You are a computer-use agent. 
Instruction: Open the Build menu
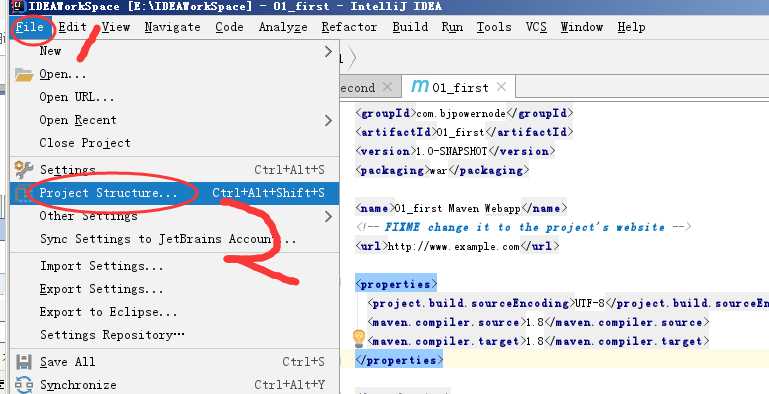coord(410,27)
